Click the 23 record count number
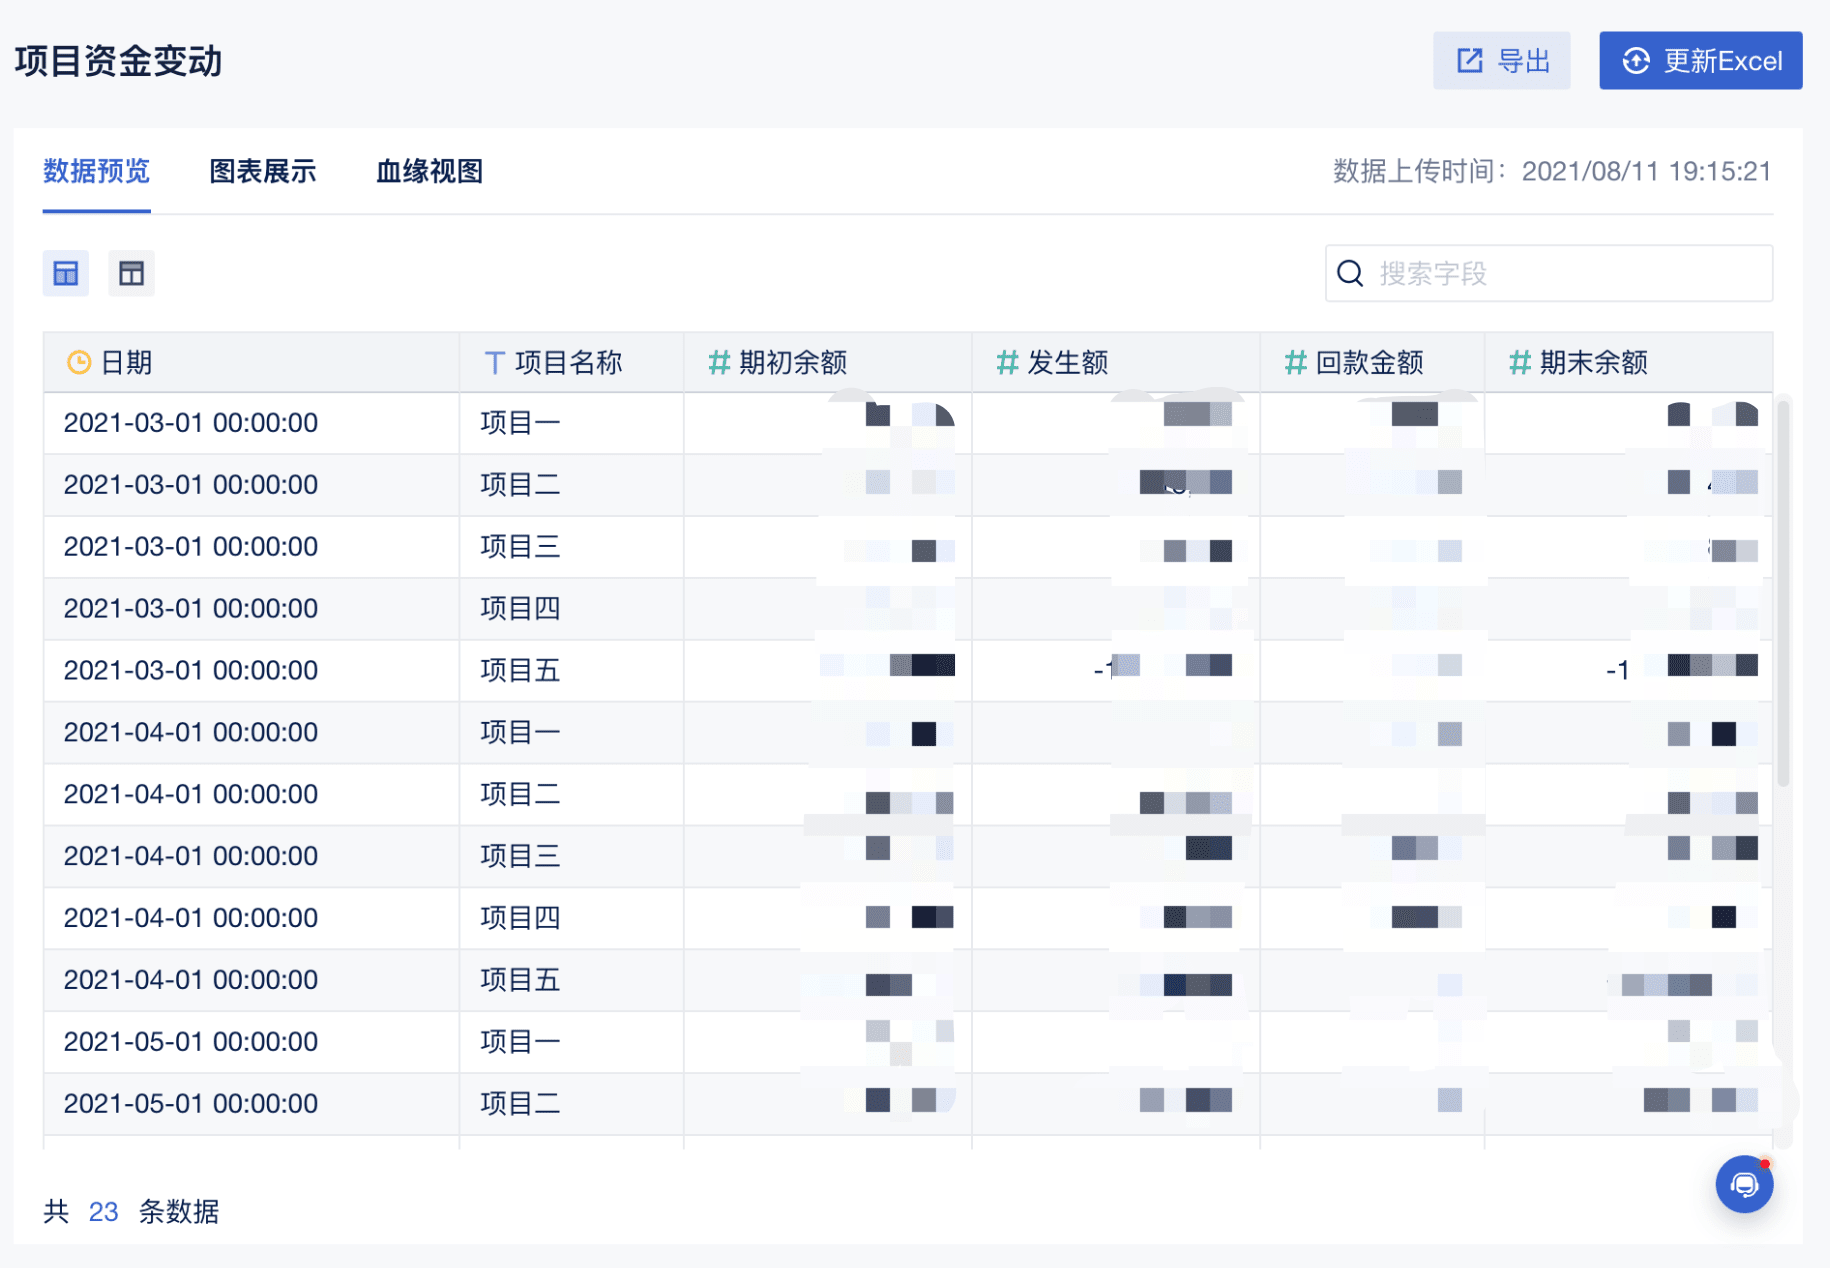The image size is (1830, 1268). [x=103, y=1211]
